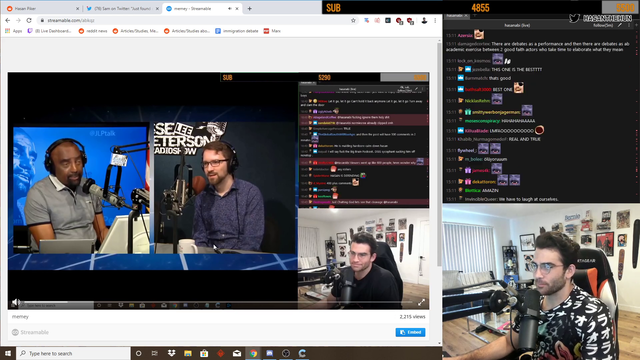This screenshot has height=360, width=640.
Task: Click the Streamable logo link
Action: (30, 332)
